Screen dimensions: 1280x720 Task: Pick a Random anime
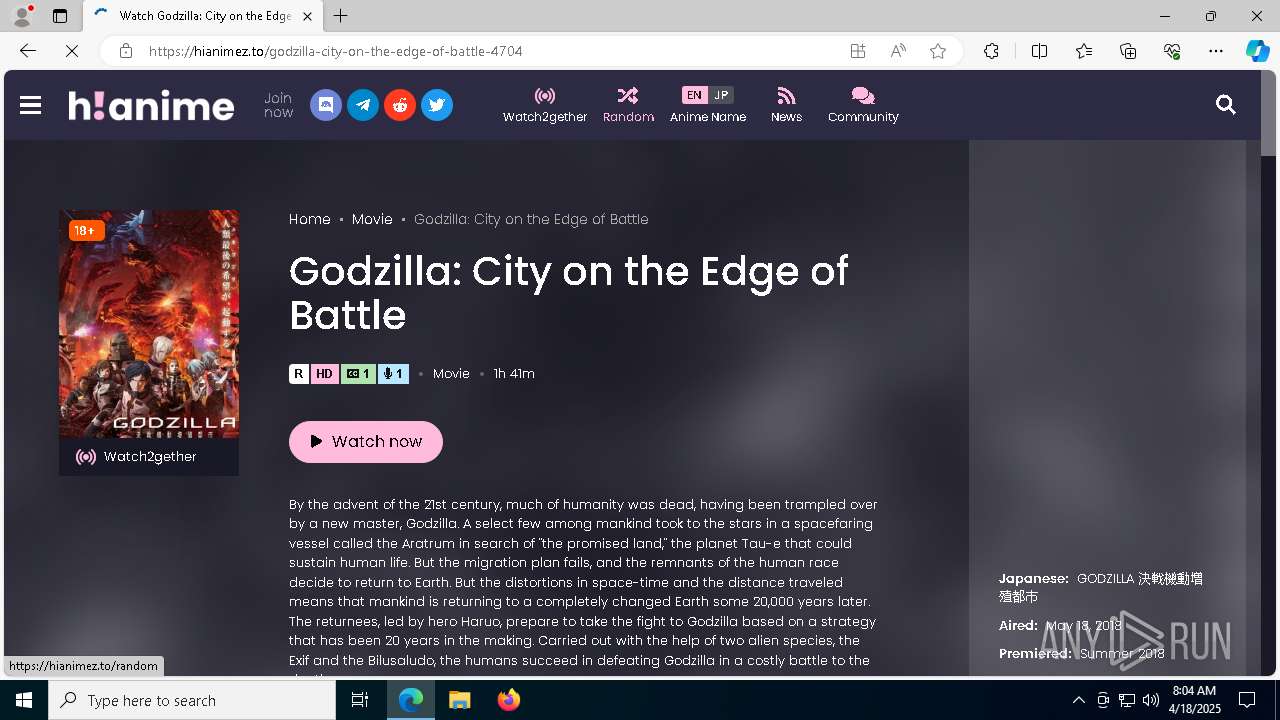628,105
